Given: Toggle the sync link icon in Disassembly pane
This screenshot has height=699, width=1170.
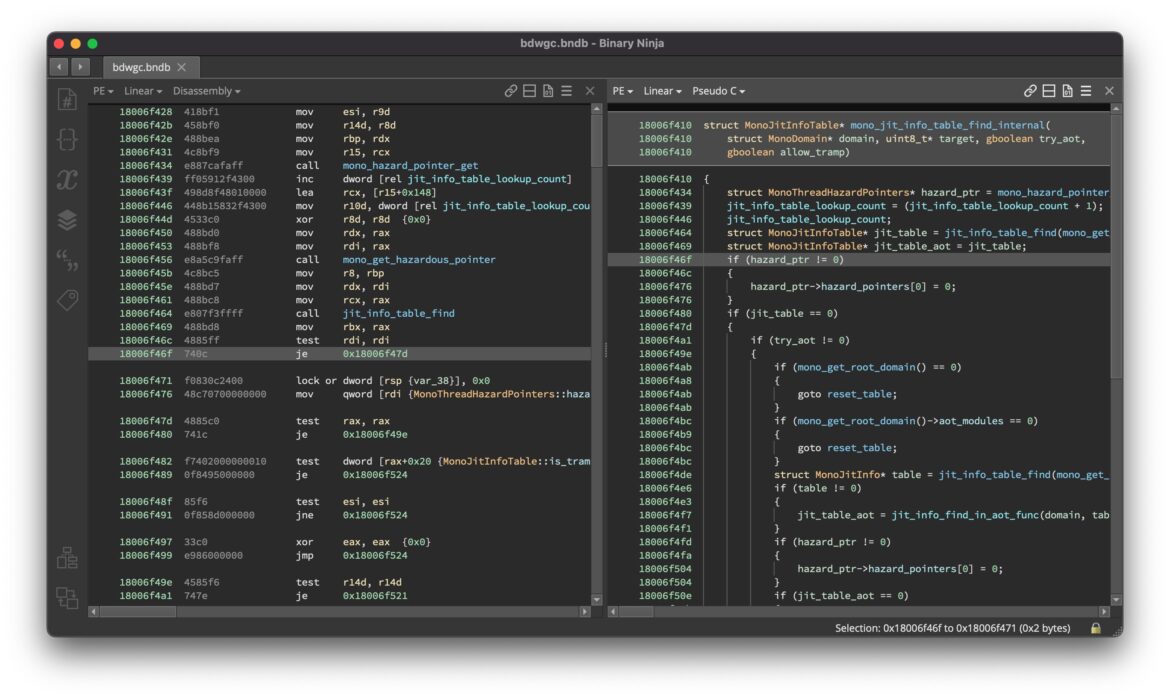Looking at the screenshot, I should [511, 91].
